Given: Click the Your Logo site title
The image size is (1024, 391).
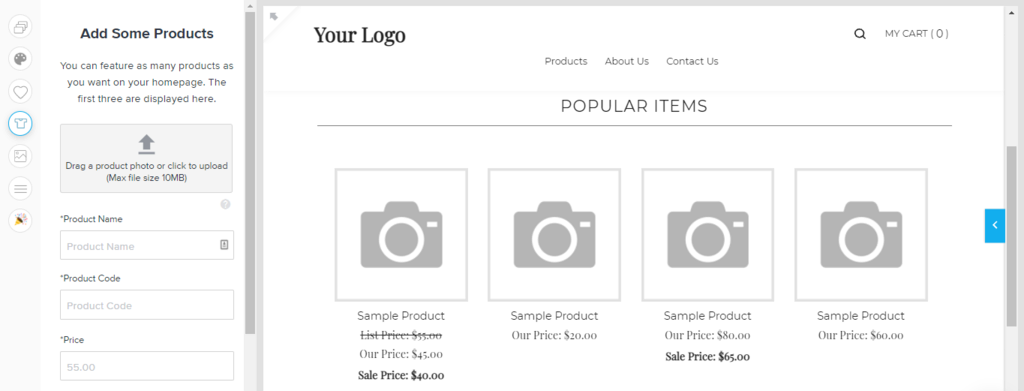Looking at the screenshot, I should click(x=360, y=36).
